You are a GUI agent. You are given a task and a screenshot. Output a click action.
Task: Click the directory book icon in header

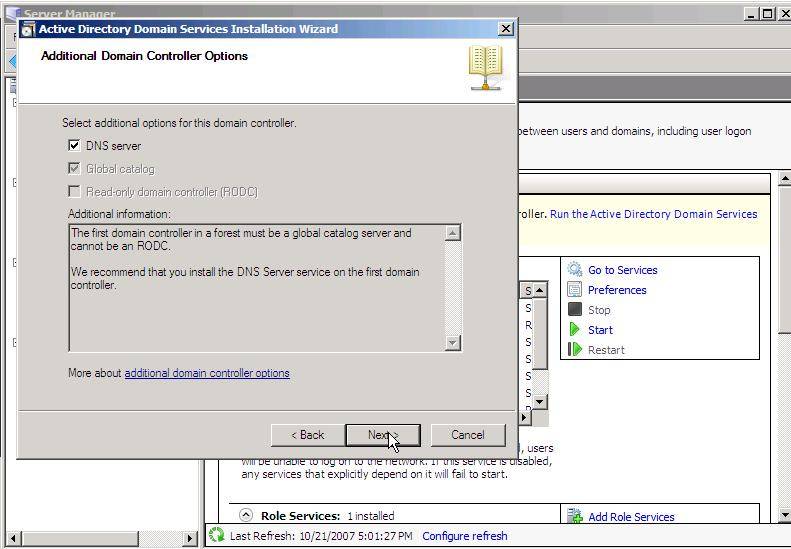[485, 68]
